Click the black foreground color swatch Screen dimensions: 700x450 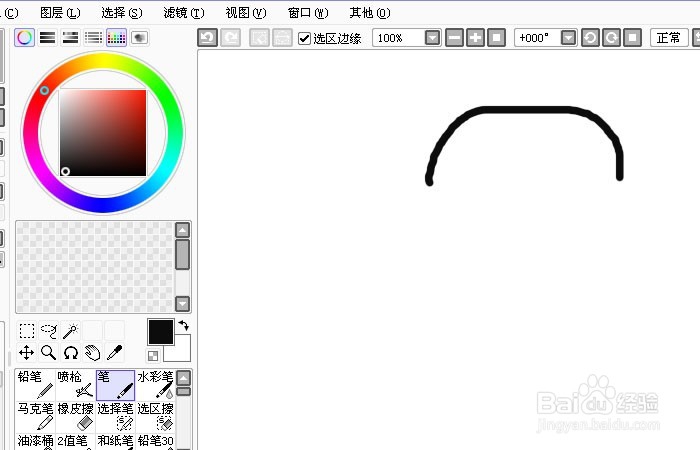[161, 332]
